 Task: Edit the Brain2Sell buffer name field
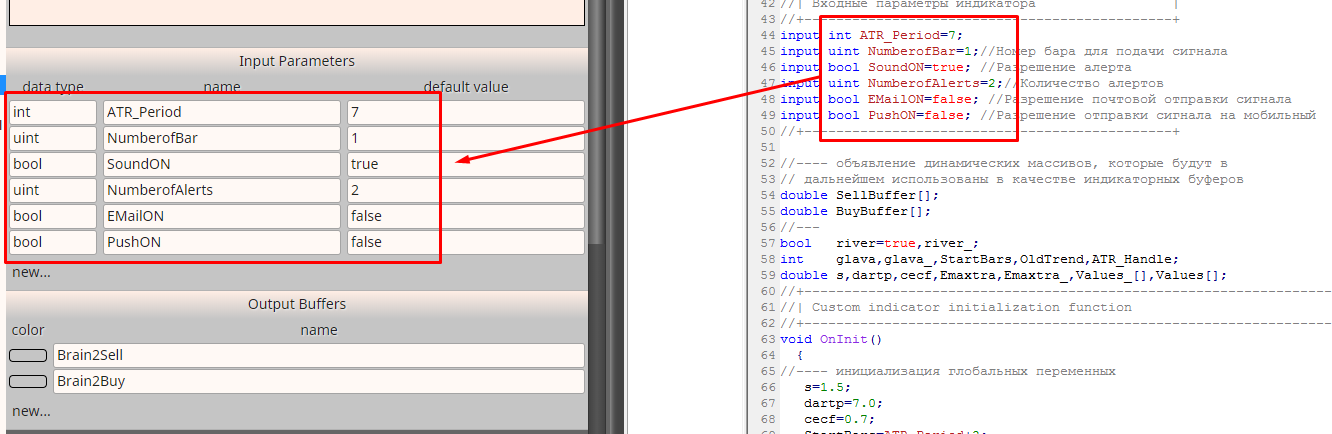point(318,355)
